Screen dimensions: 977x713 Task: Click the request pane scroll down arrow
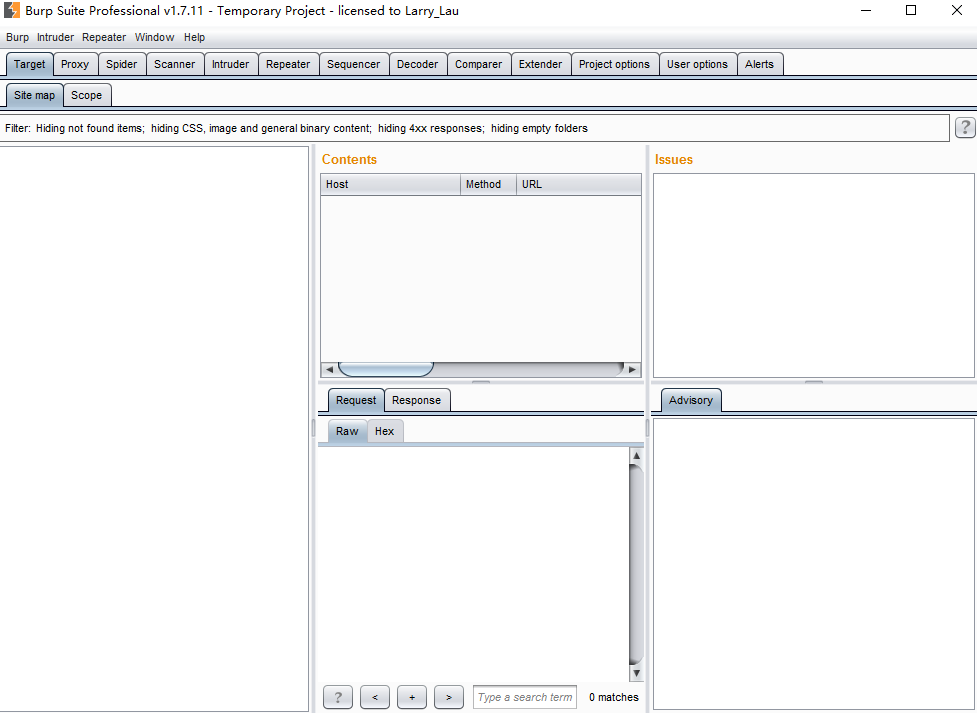(636, 673)
